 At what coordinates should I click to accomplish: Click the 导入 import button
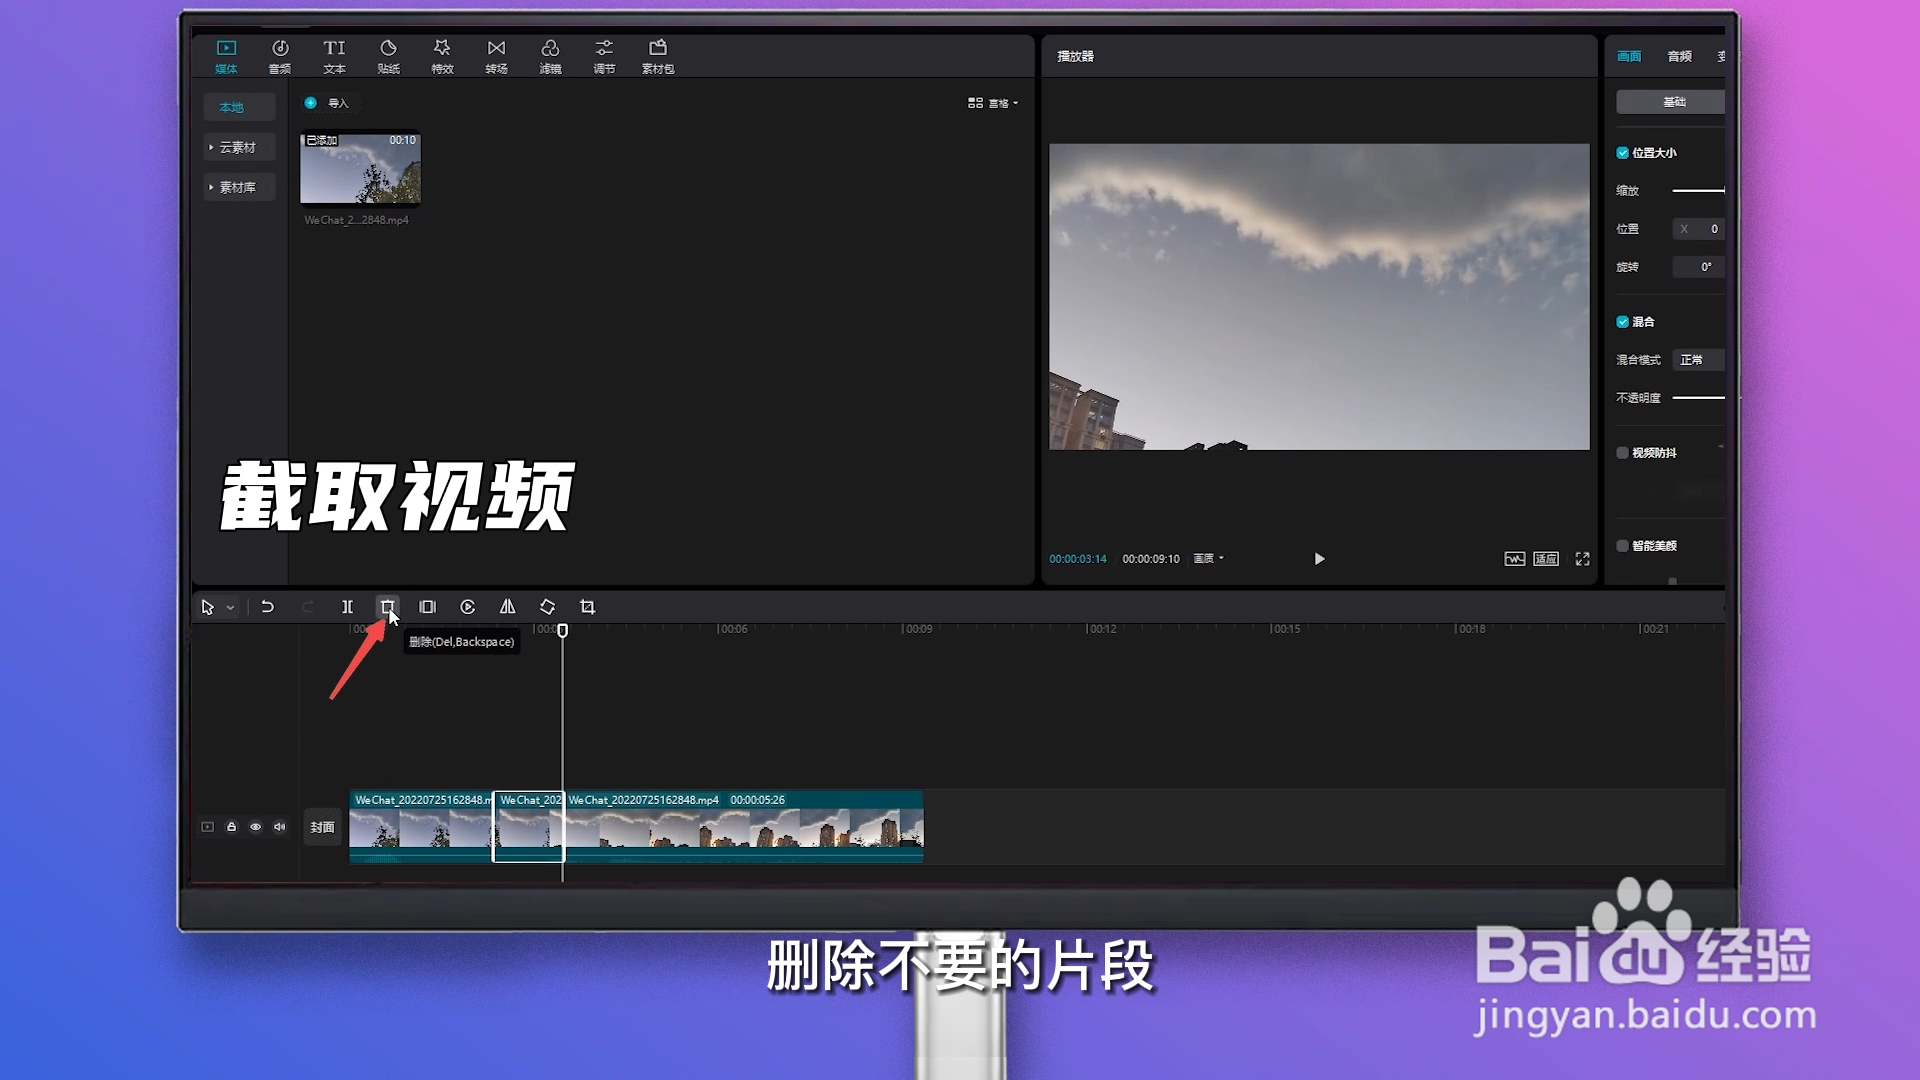click(330, 103)
